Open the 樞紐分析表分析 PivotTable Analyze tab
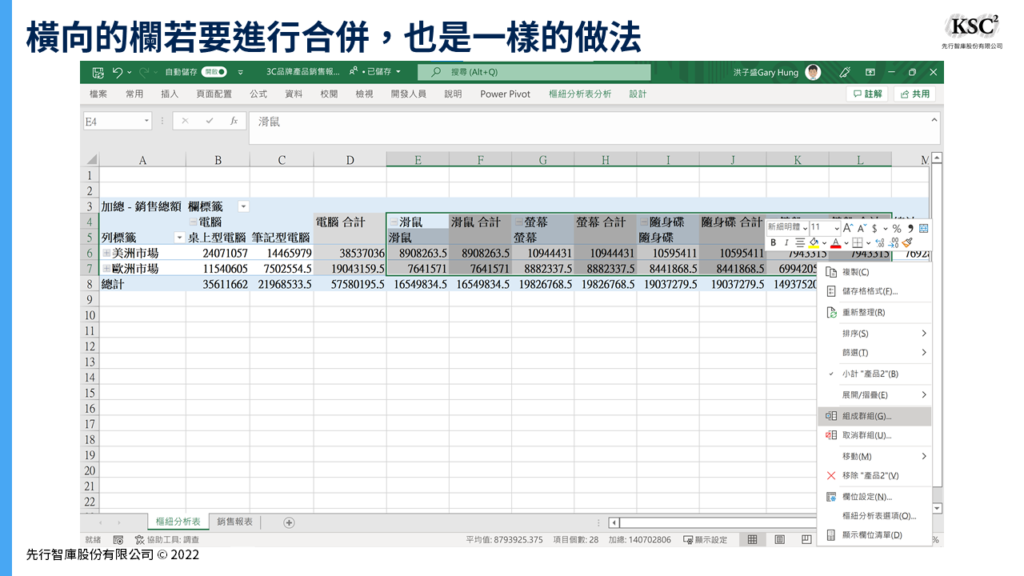Viewport: 1024px width, 576px height. click(579, 94)
